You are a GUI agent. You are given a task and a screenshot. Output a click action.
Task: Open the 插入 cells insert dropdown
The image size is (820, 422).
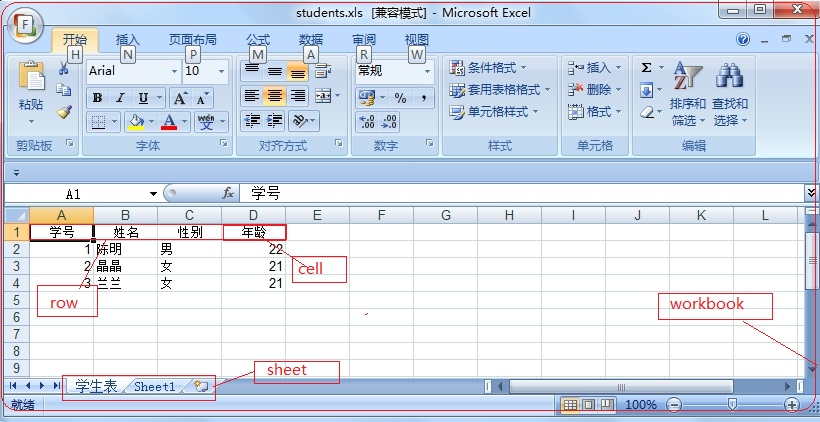tap(595, 67)
